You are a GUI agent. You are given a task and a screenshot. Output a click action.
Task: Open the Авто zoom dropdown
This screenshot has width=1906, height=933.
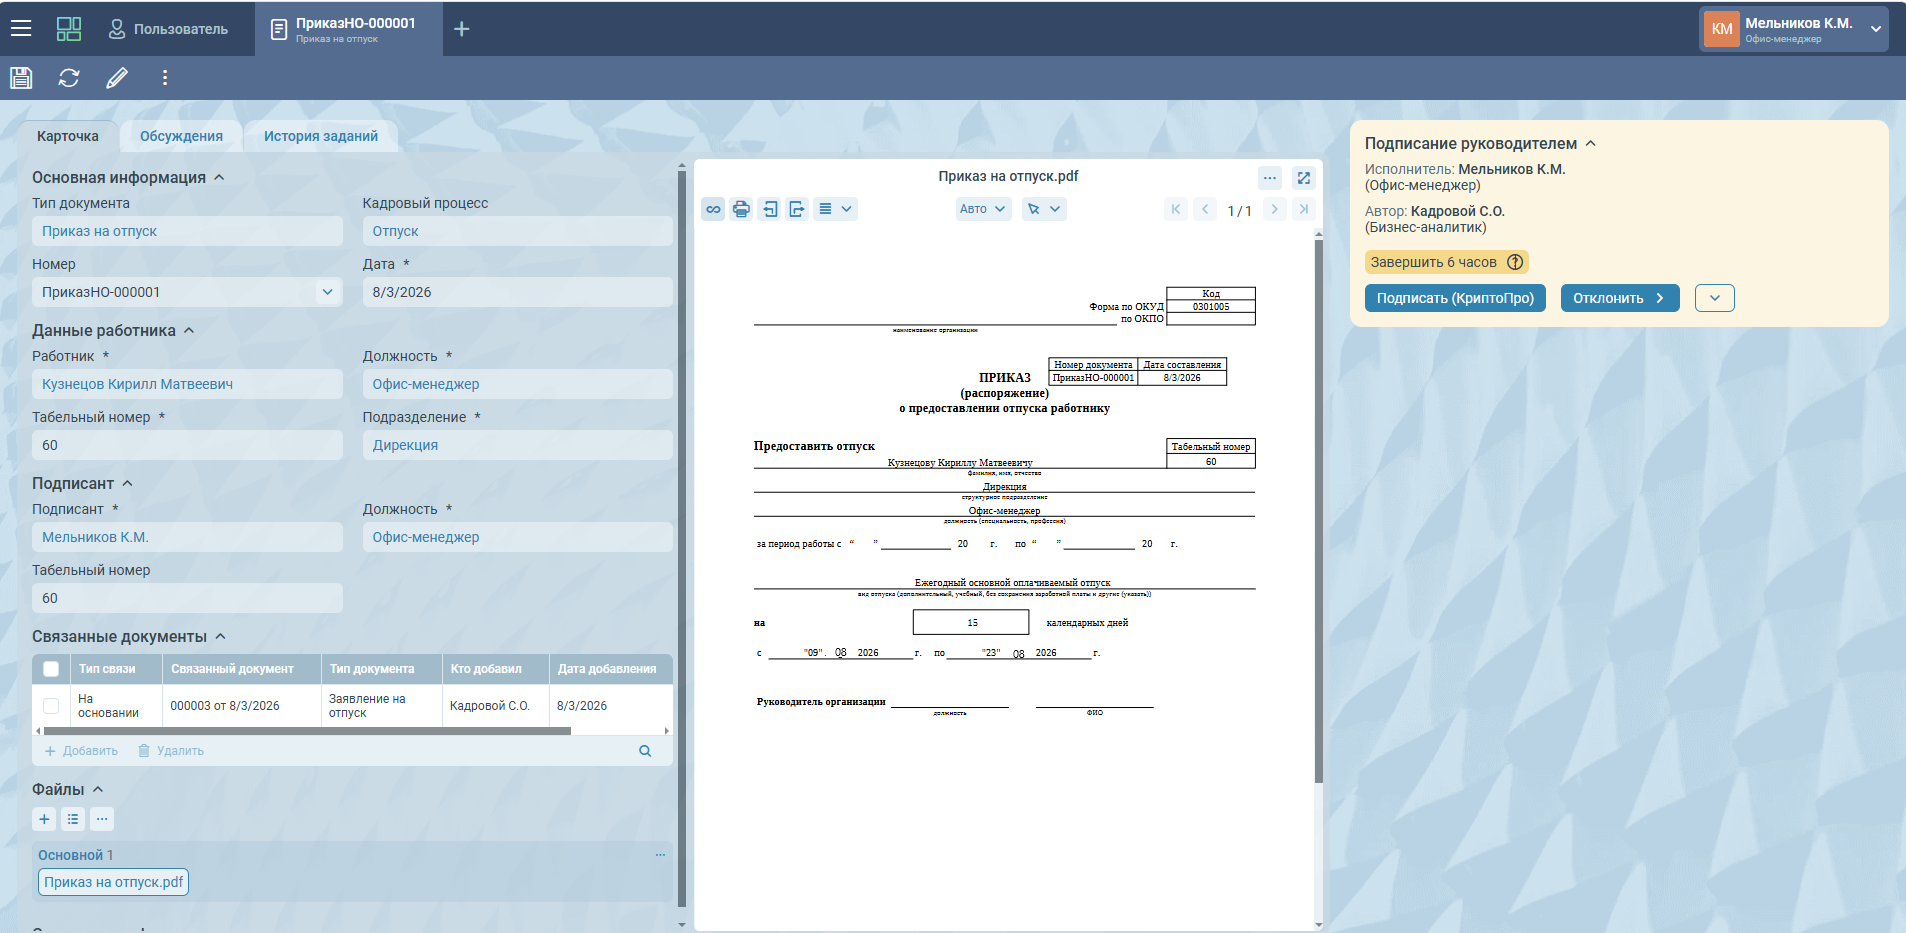click(x=984, y=209)
